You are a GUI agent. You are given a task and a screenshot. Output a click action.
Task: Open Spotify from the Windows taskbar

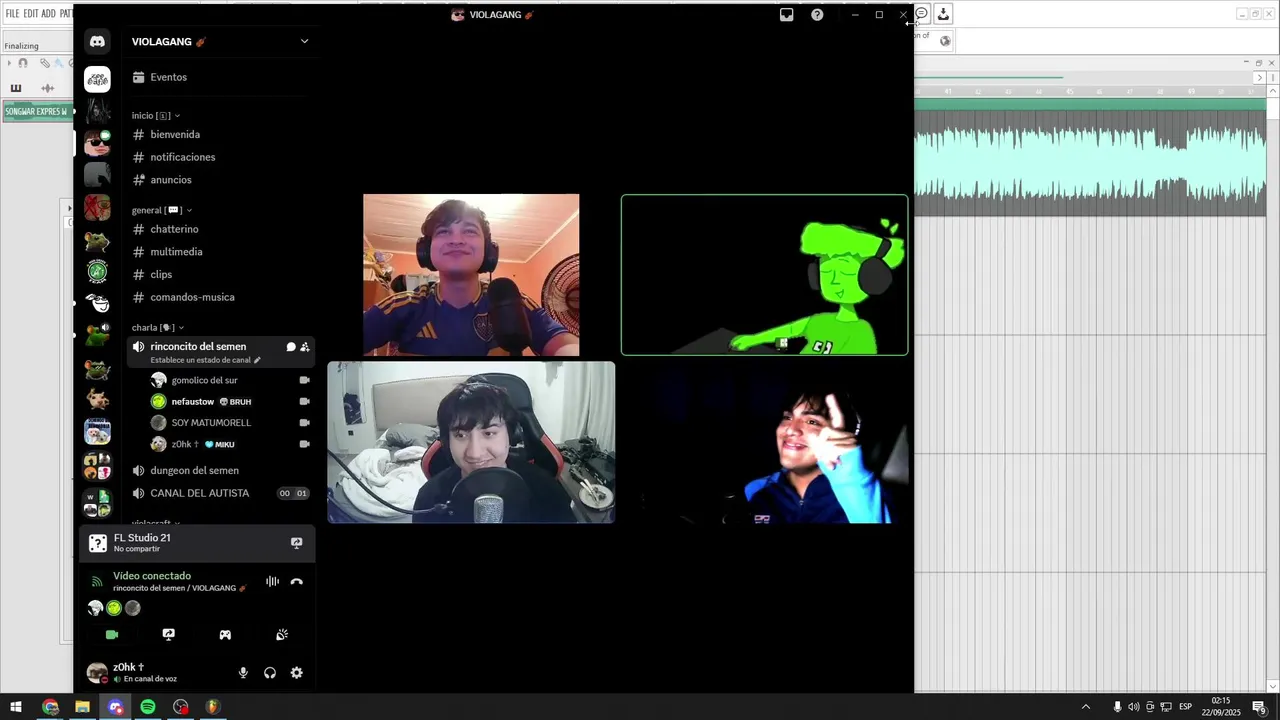click(148, 707)
